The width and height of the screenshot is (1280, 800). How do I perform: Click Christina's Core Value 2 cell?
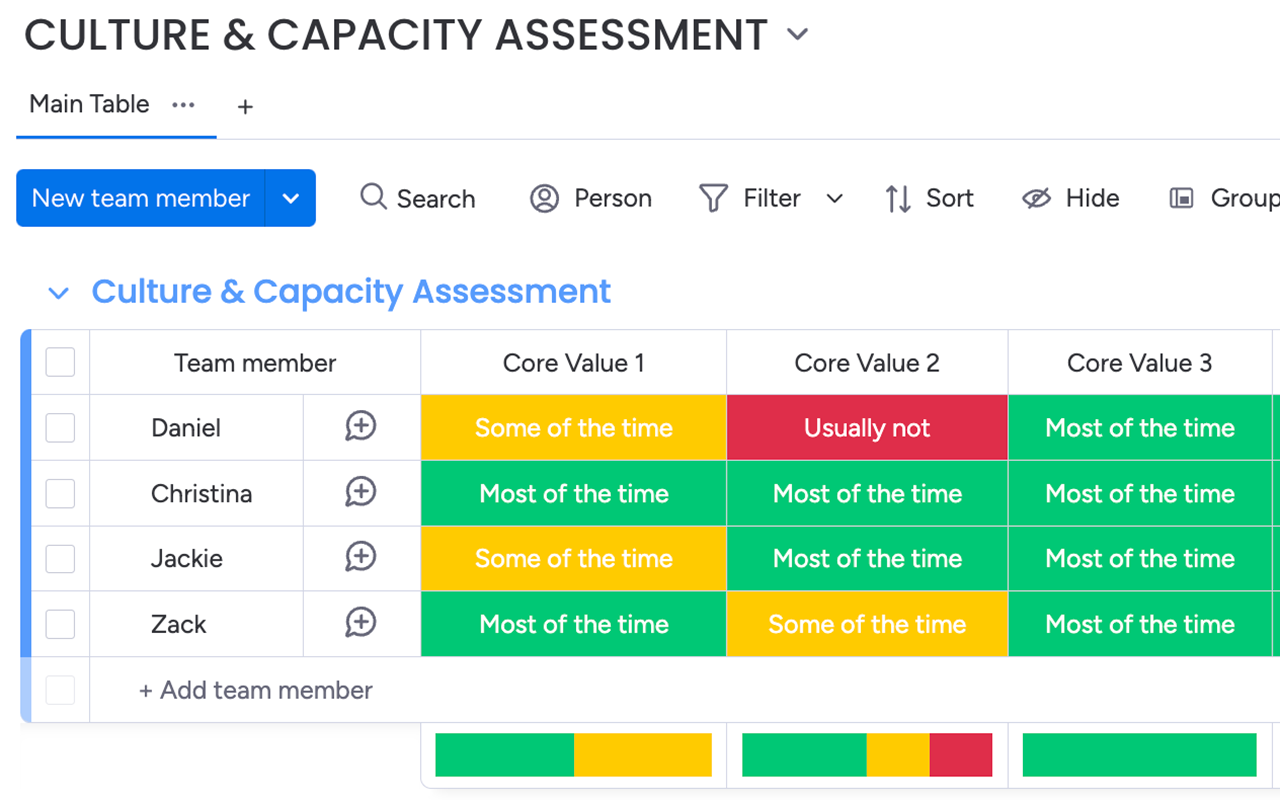867,493
